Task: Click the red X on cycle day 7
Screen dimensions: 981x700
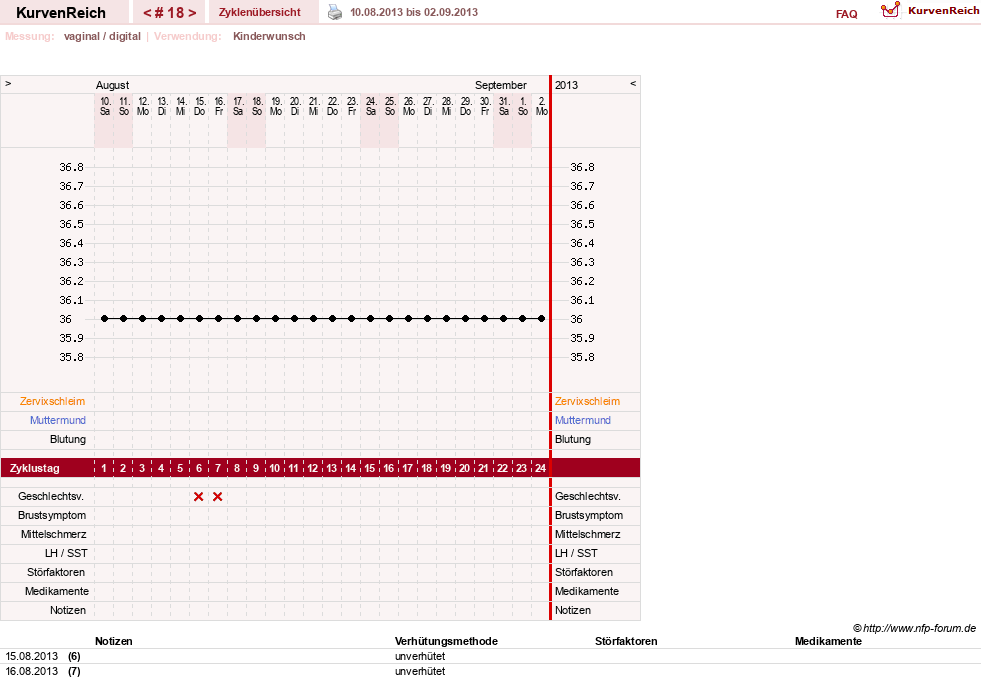Action: coord(218,497)
